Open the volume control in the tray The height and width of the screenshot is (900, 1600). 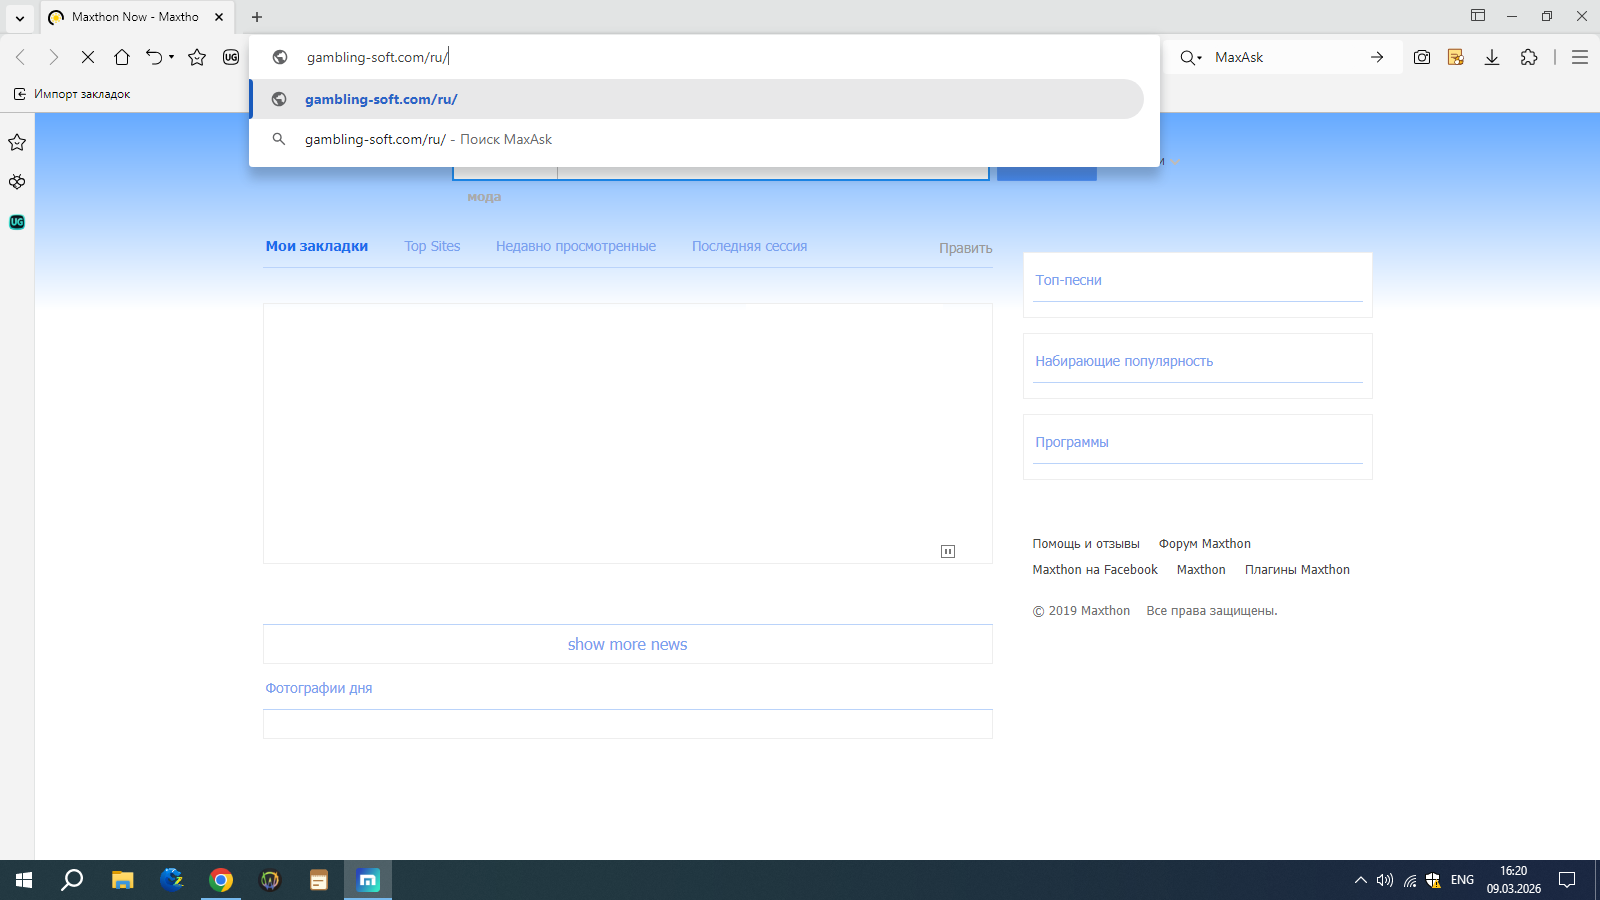pyautogui.click(x=1385, y=880)
